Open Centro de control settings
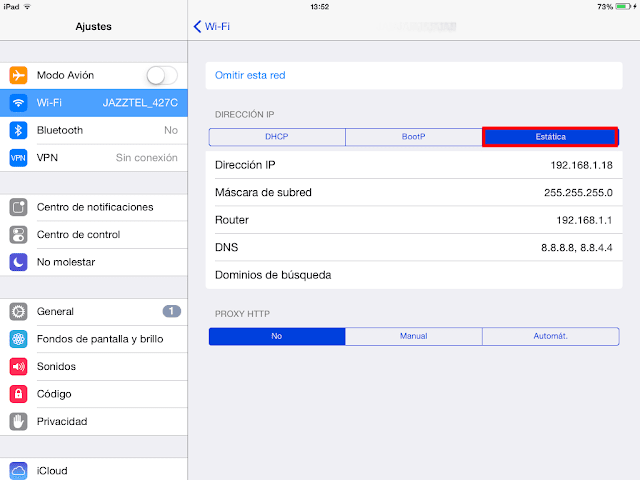 [x=94, y=235]
